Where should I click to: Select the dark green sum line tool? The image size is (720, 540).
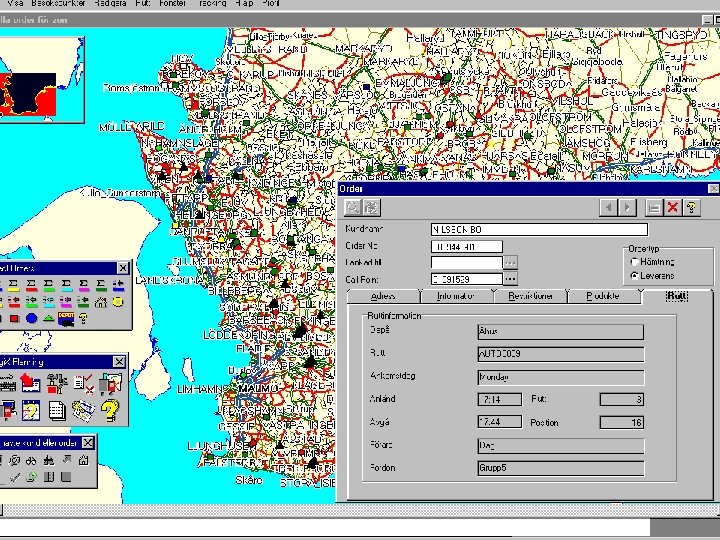[x=101, y=286]
